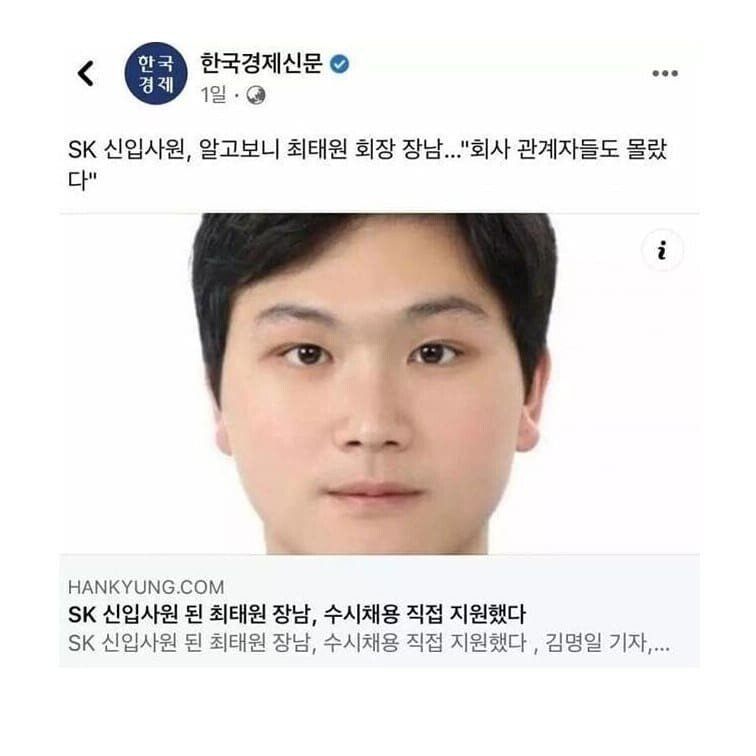Screen dimensions: 756x756
Task: Click the '최태원 회장 장남' phrase in caption
Action: [364, 149]
